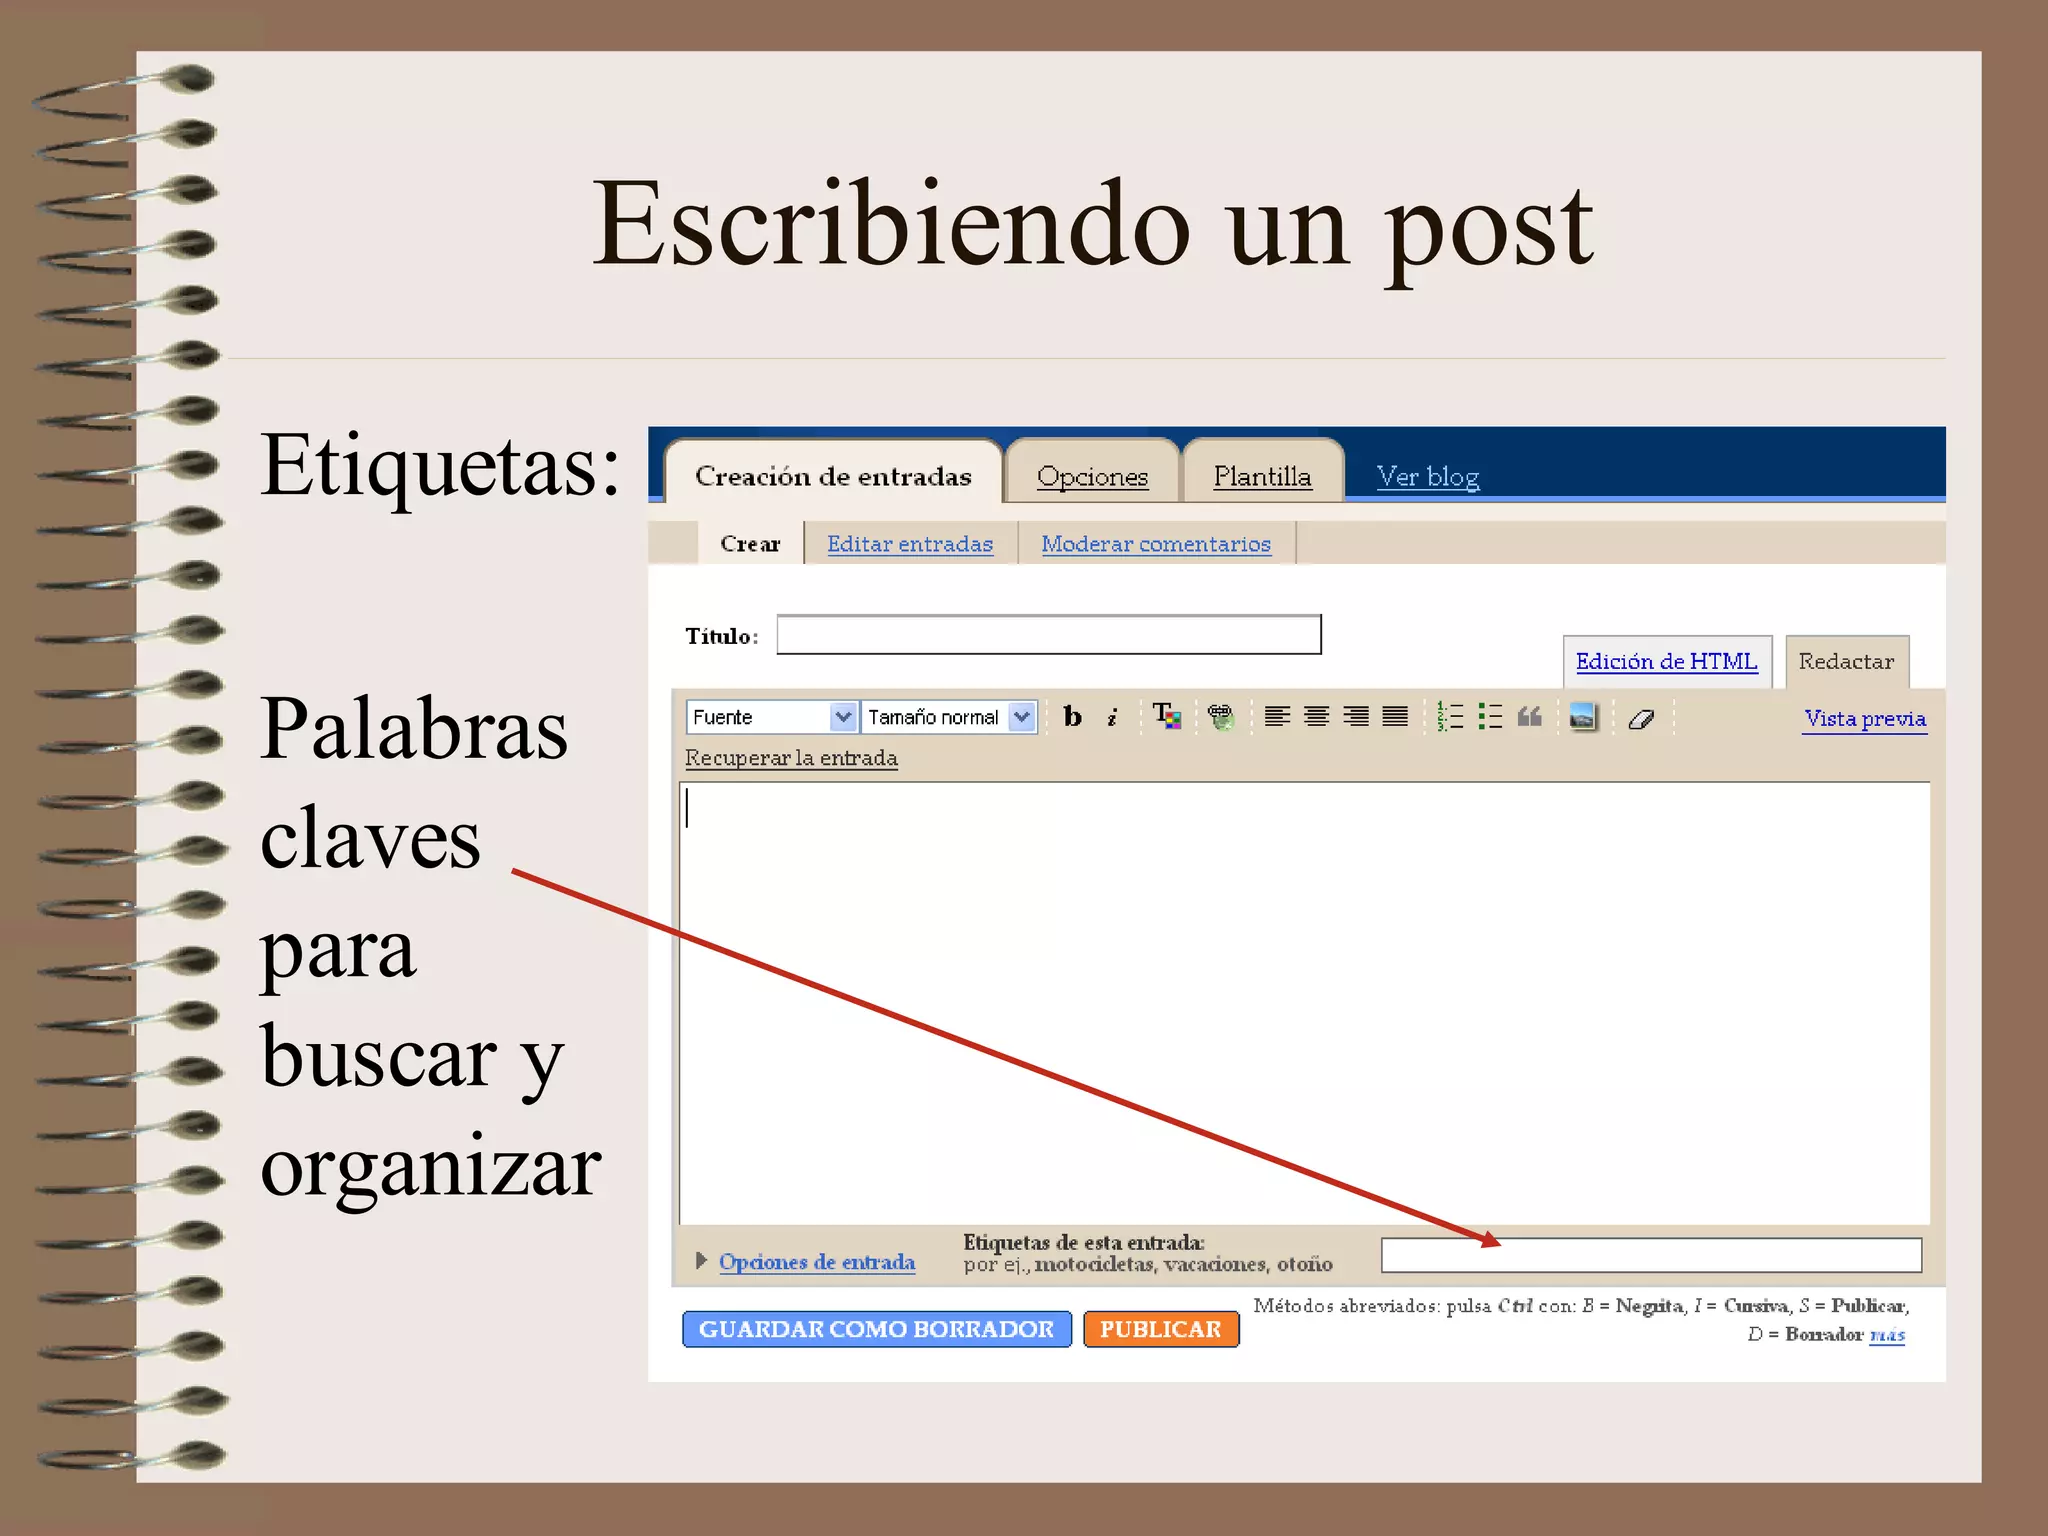Click inside the post body editor
The height and width of the screenshot is (1536, 2048).
tap(1304, 1003)
